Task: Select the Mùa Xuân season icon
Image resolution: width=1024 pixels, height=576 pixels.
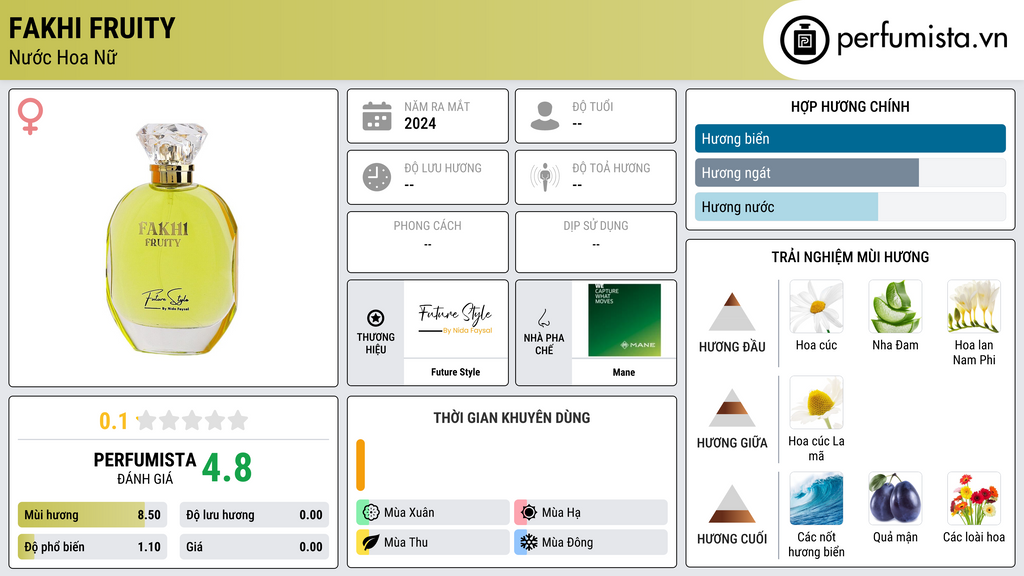Action: click(371, 513)
